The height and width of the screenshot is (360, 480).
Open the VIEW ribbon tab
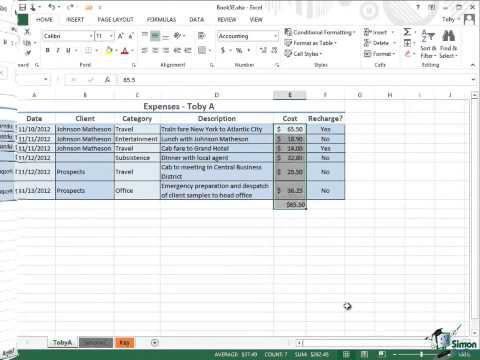tap(256, 20)
